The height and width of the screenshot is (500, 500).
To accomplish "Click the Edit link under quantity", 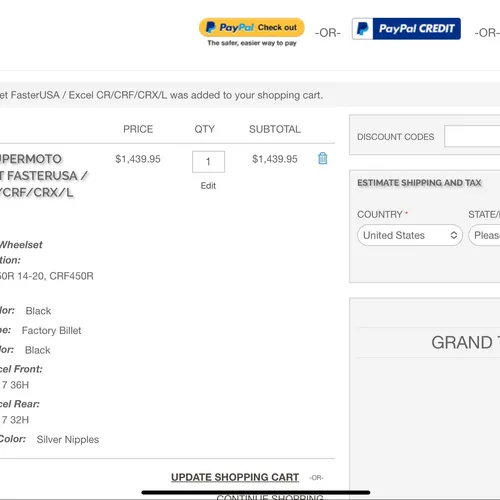I will point(208,186).
